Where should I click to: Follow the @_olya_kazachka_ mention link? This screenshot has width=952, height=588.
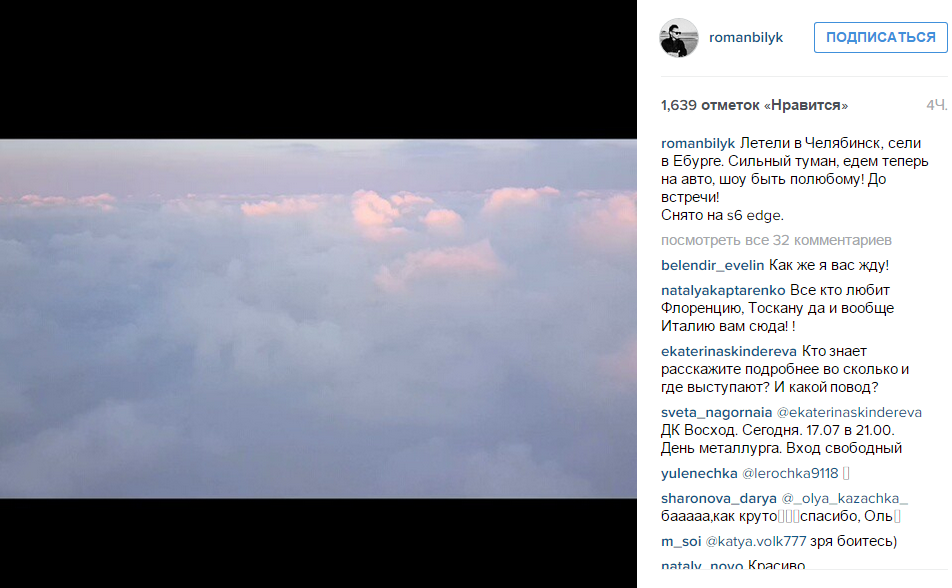pos(845,499)
